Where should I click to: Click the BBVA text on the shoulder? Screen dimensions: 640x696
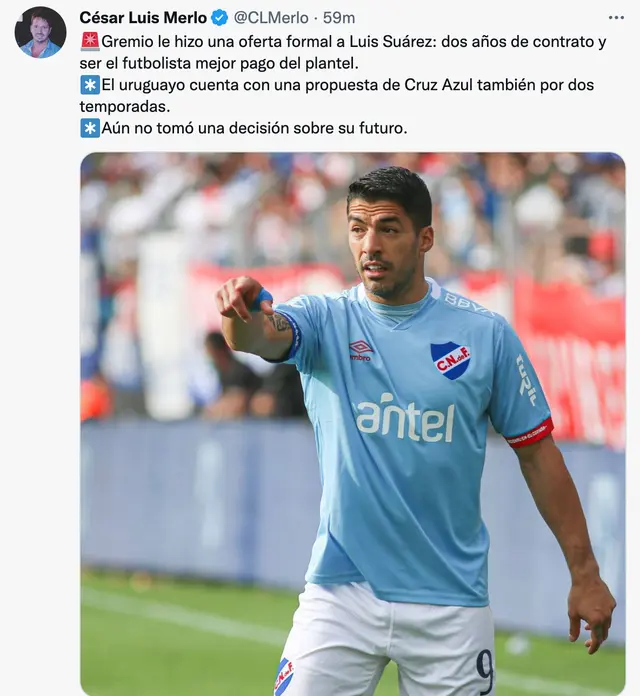point(469,304)
